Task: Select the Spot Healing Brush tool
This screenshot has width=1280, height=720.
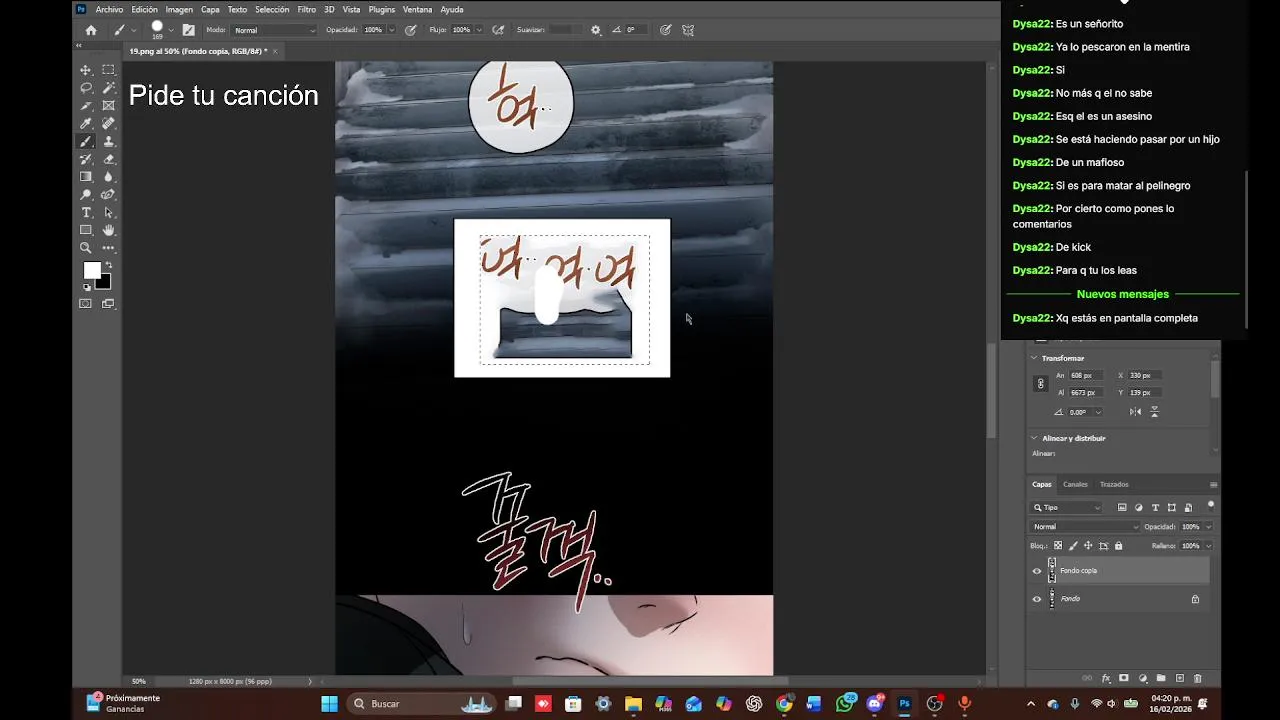Action: click(108, 123)
